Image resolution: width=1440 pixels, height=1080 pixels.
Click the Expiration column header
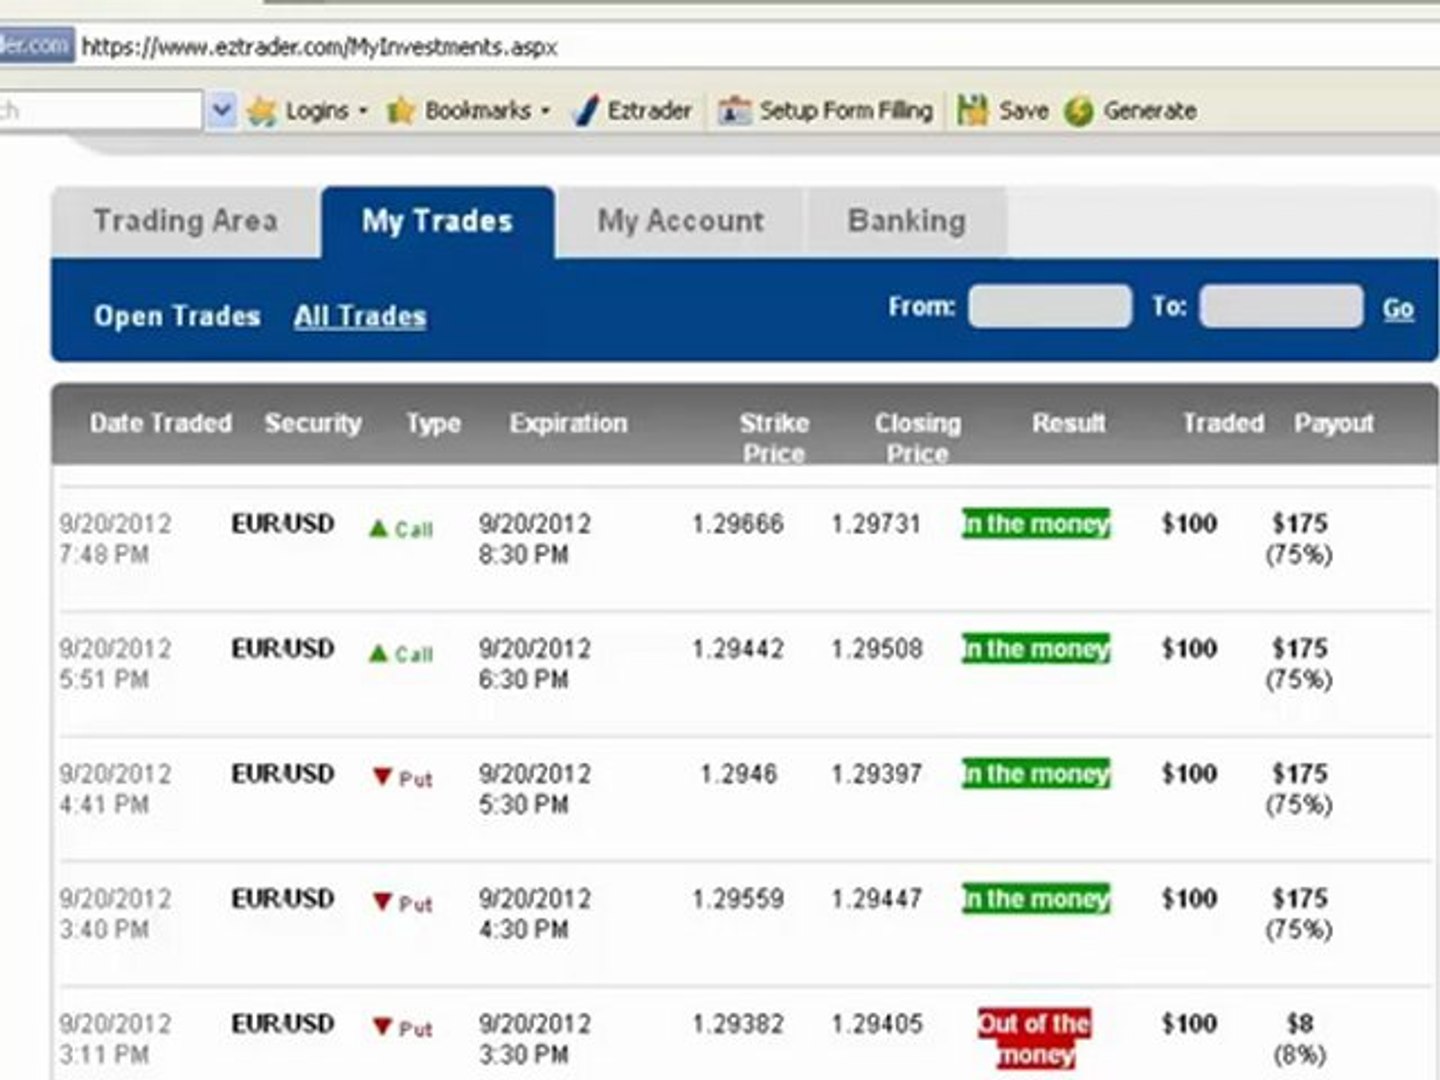pyautogui.click(x=569, y=423)
